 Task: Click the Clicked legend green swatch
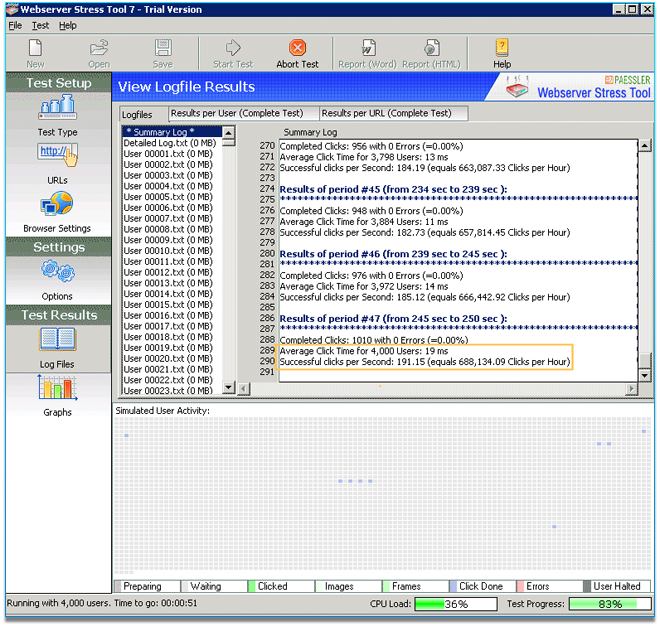pos(252,586)
